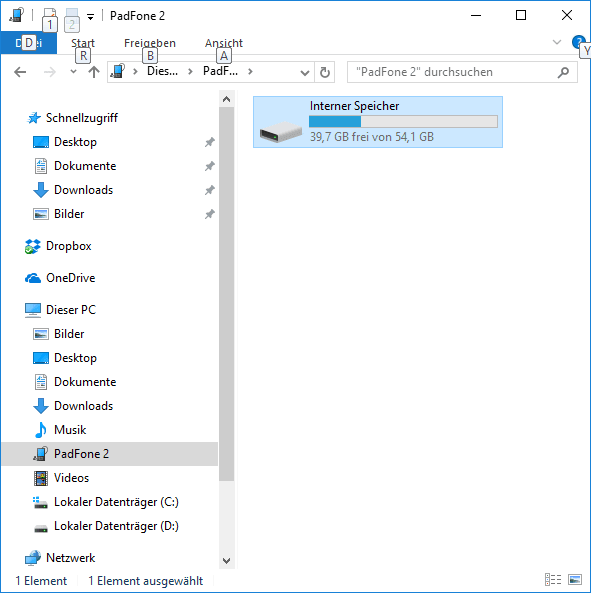Select the Interner Speicher drive

point(378,122)
